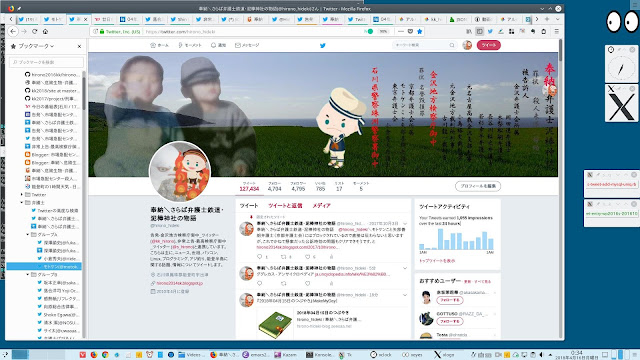This screenshot has width=640, height=360.
Task: Click the retweet icon under the pinned tweet
Action: [x=283, y=257]
